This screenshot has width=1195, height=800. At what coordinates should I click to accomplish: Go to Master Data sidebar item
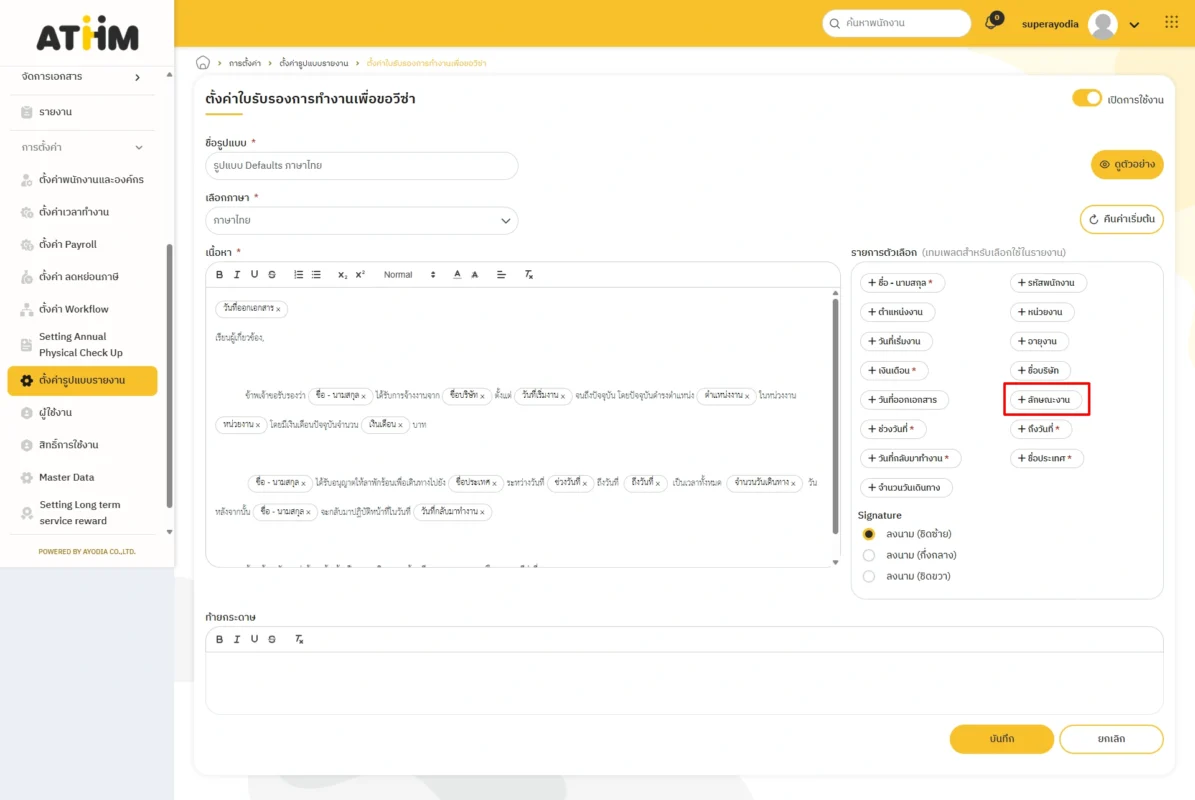[66, 477]
